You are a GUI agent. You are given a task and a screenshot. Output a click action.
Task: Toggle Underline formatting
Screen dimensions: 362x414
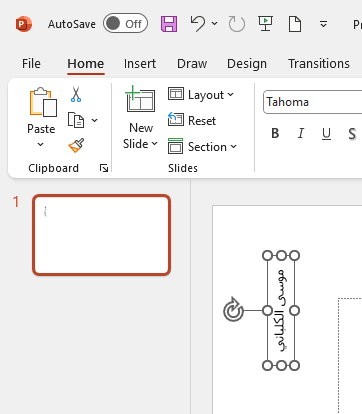(326, 134)
